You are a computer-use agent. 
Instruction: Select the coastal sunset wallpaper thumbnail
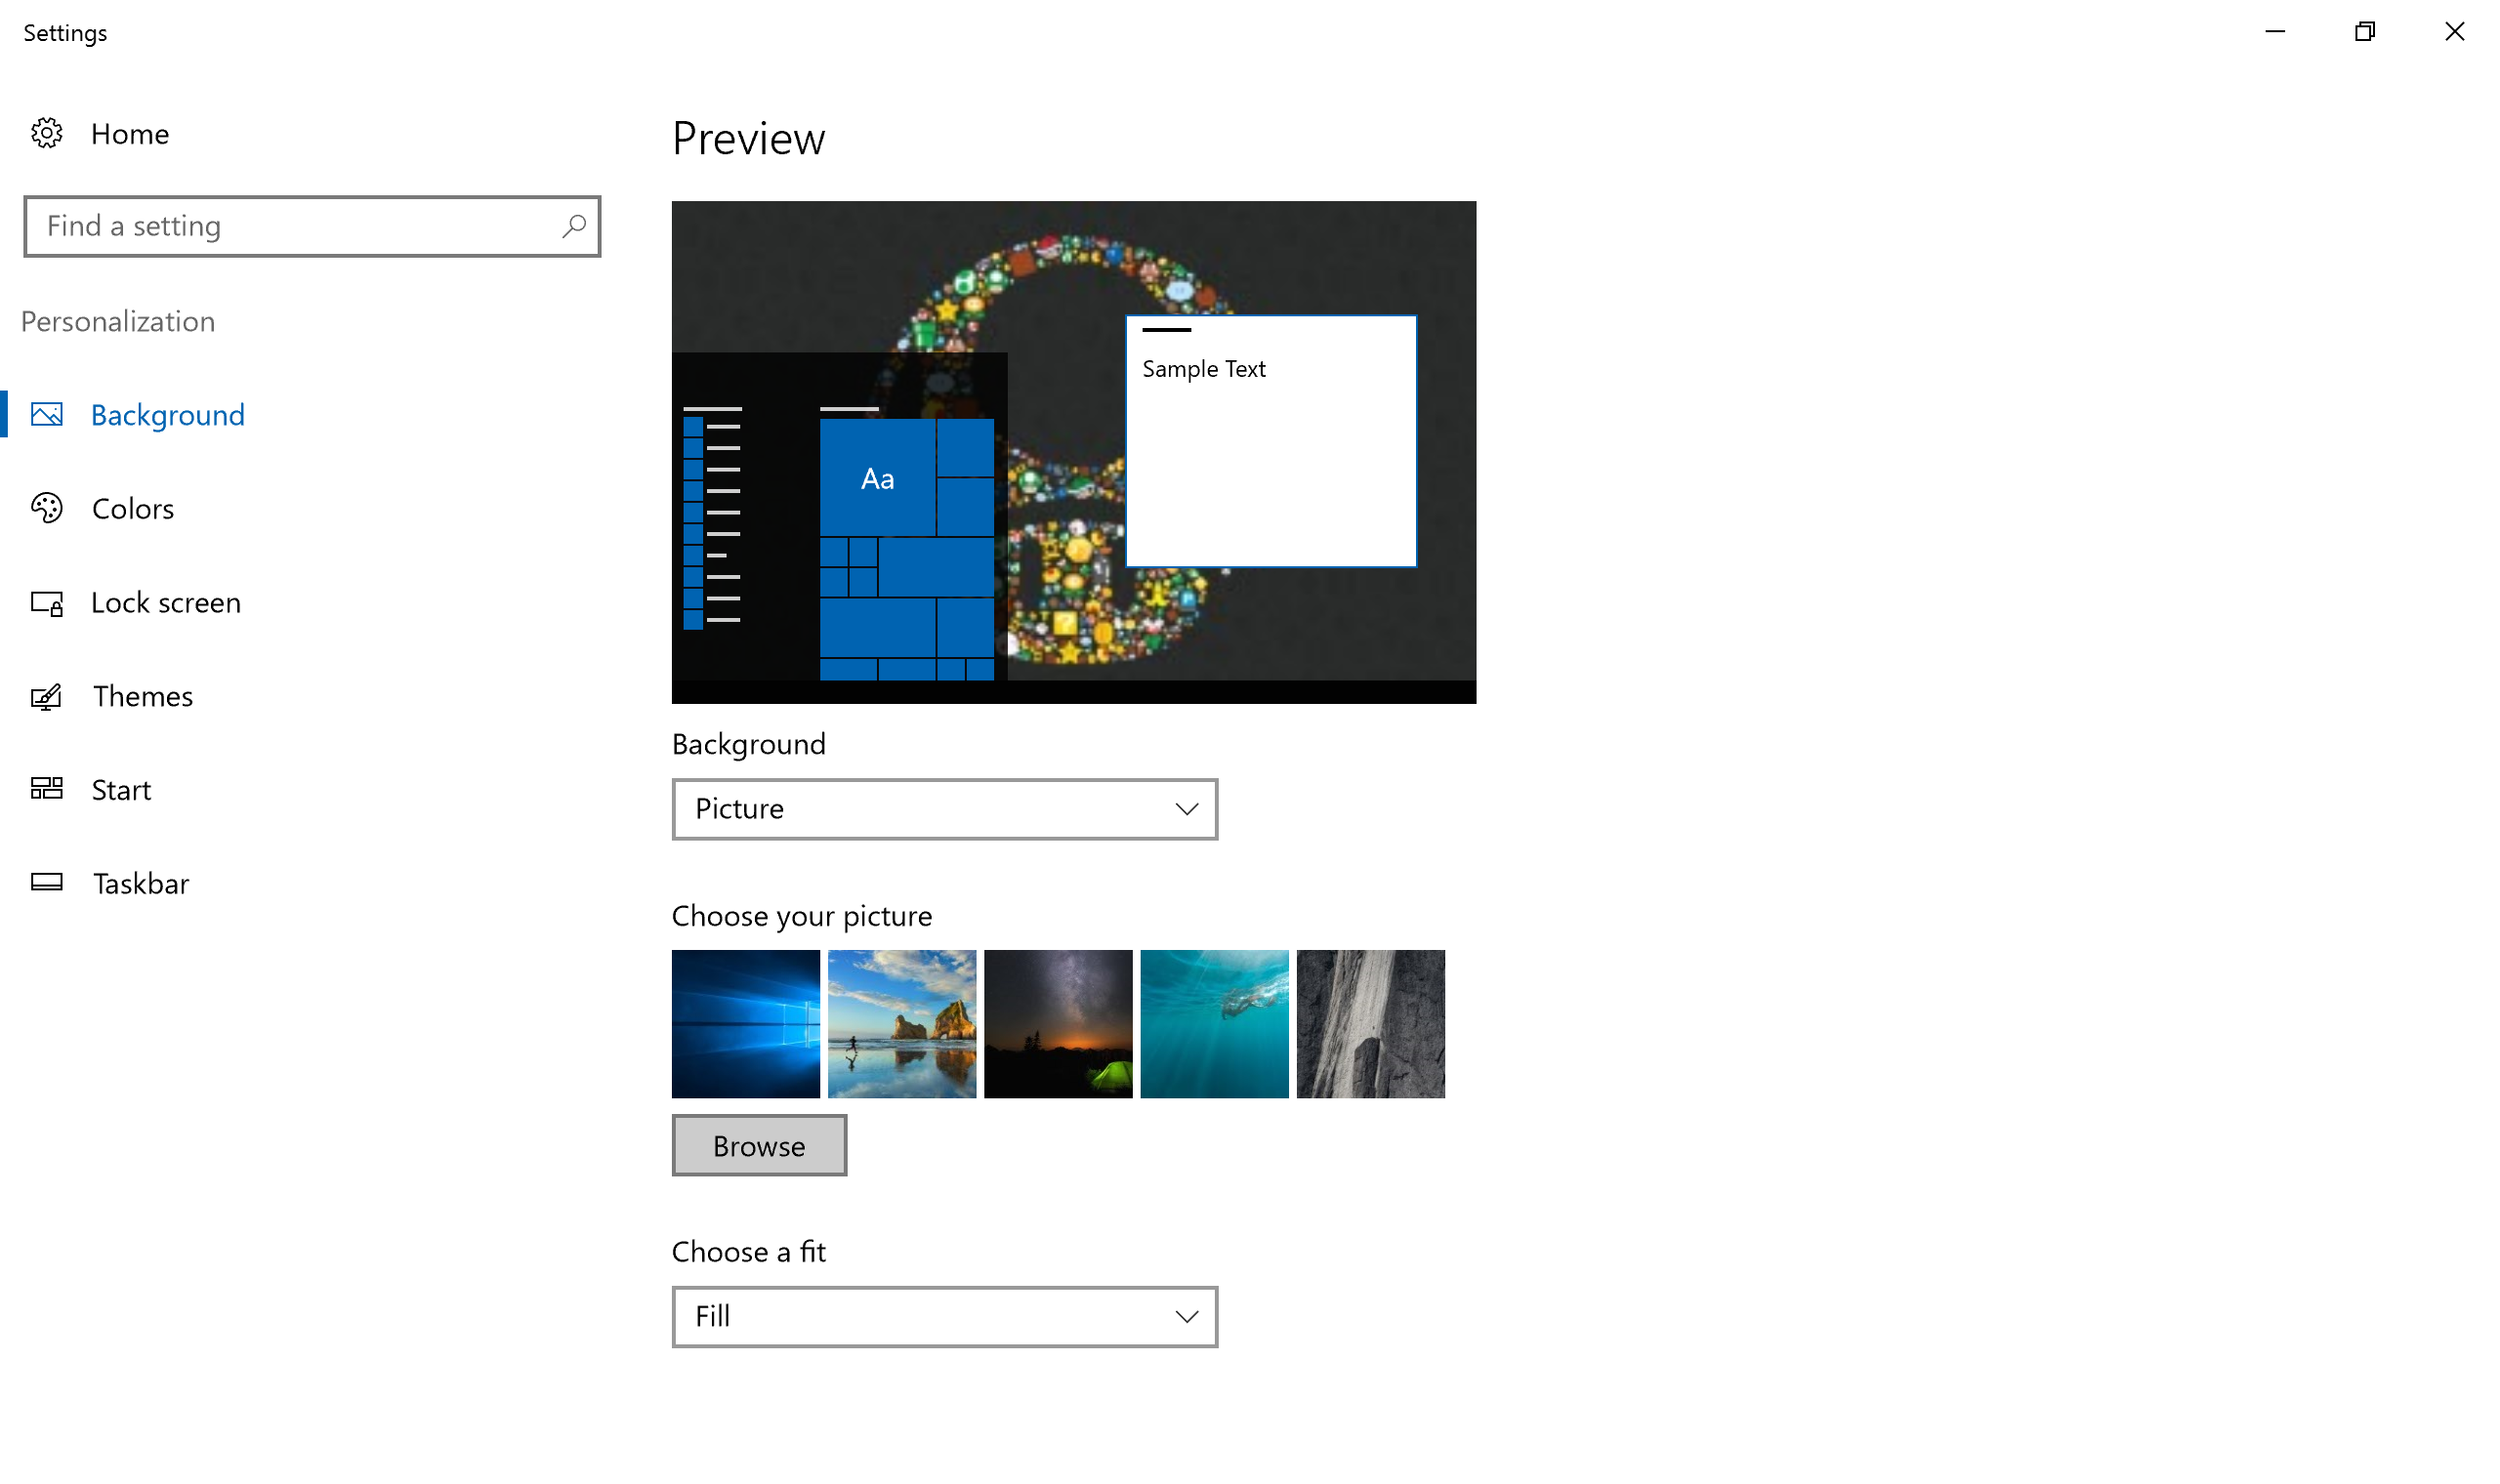(901, 1023)
